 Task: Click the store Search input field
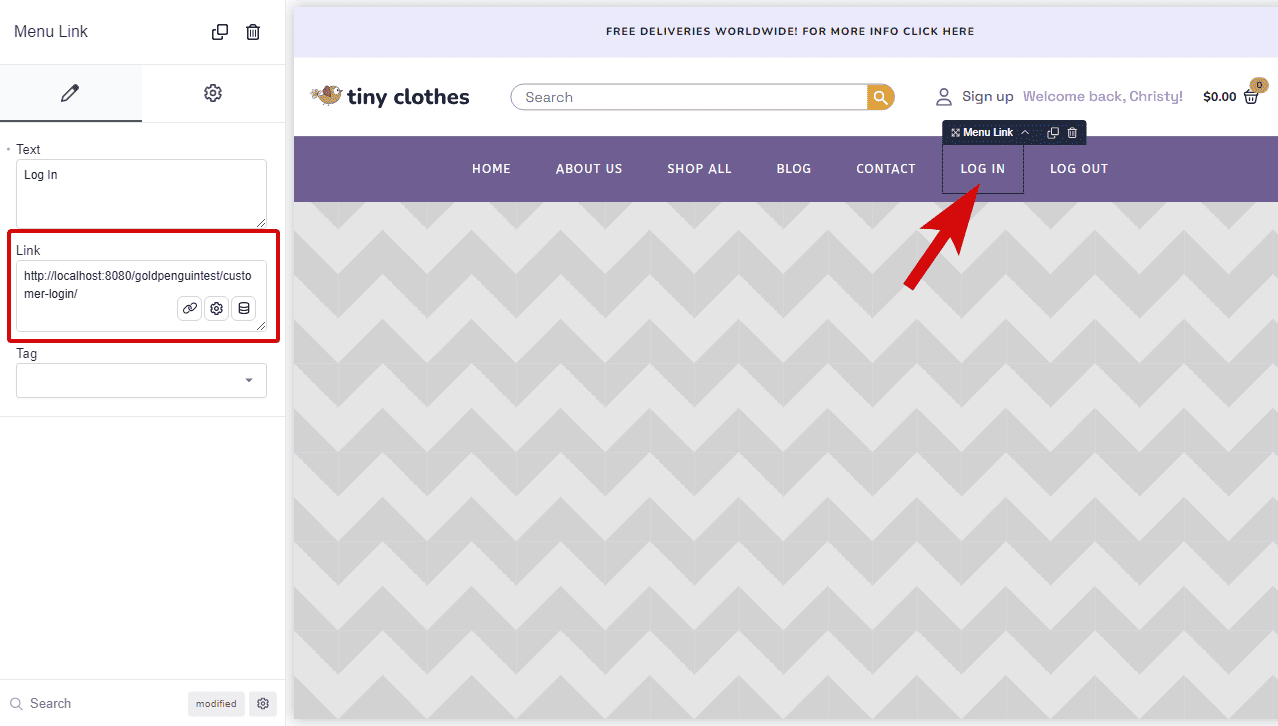pyautogui.click(x=689, y=97)
